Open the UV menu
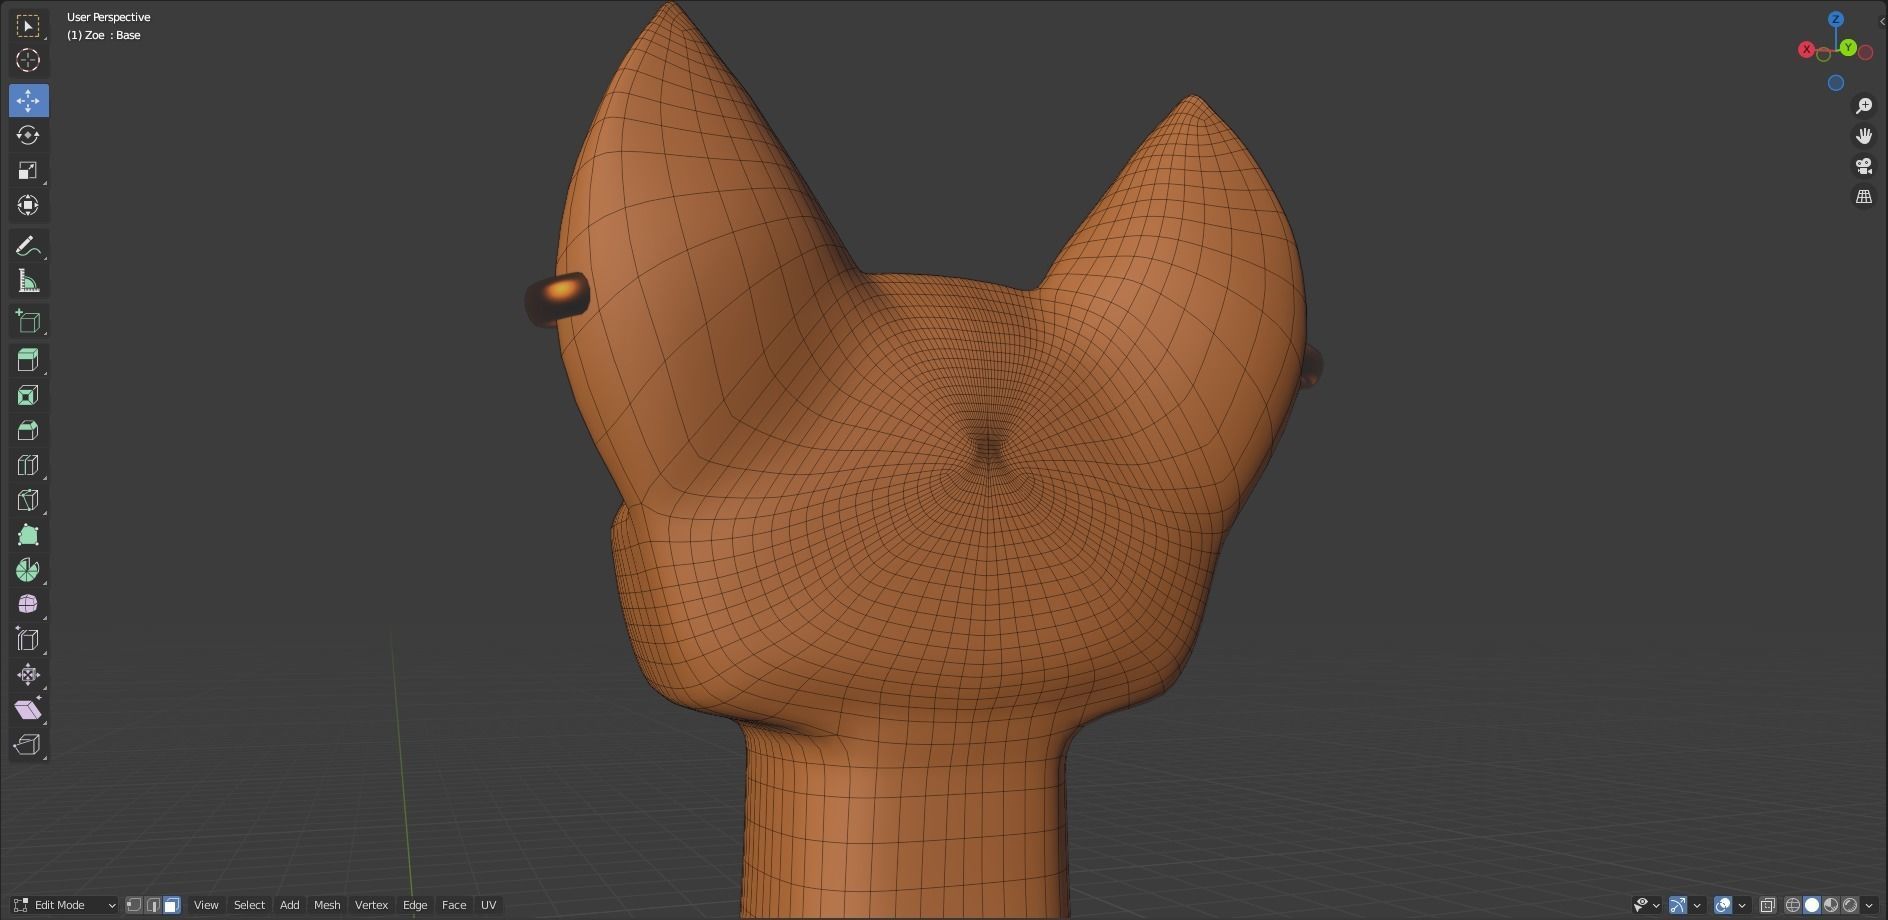This screenshot has height=920, width=1888. [x=488, y=905]
